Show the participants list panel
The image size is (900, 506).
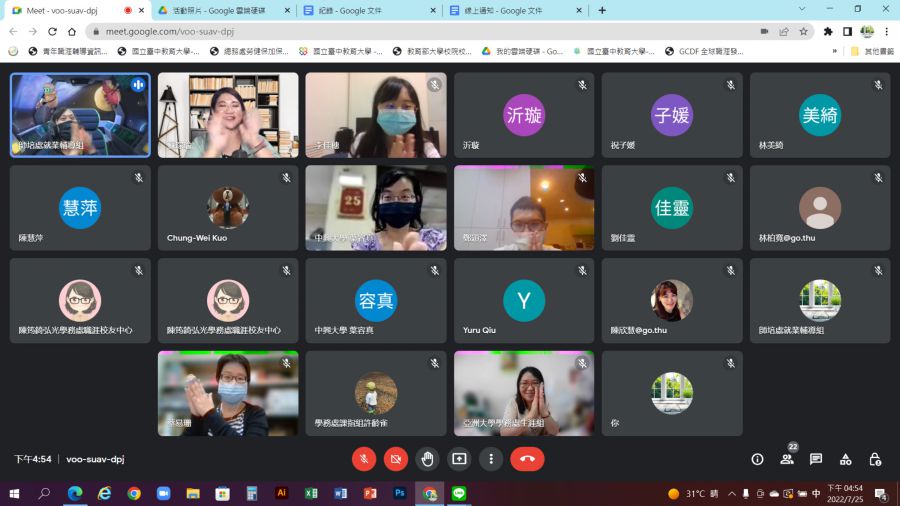coord(787,459)
